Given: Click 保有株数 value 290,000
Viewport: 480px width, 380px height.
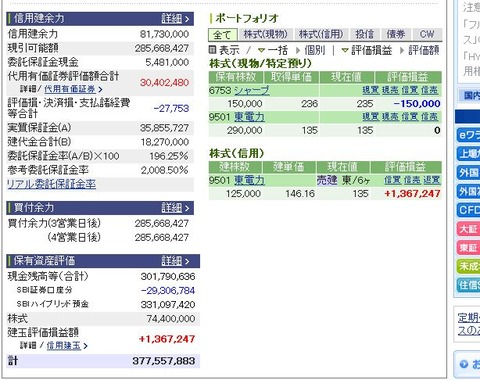Looking at the screenshot, I should coord(245,130).
